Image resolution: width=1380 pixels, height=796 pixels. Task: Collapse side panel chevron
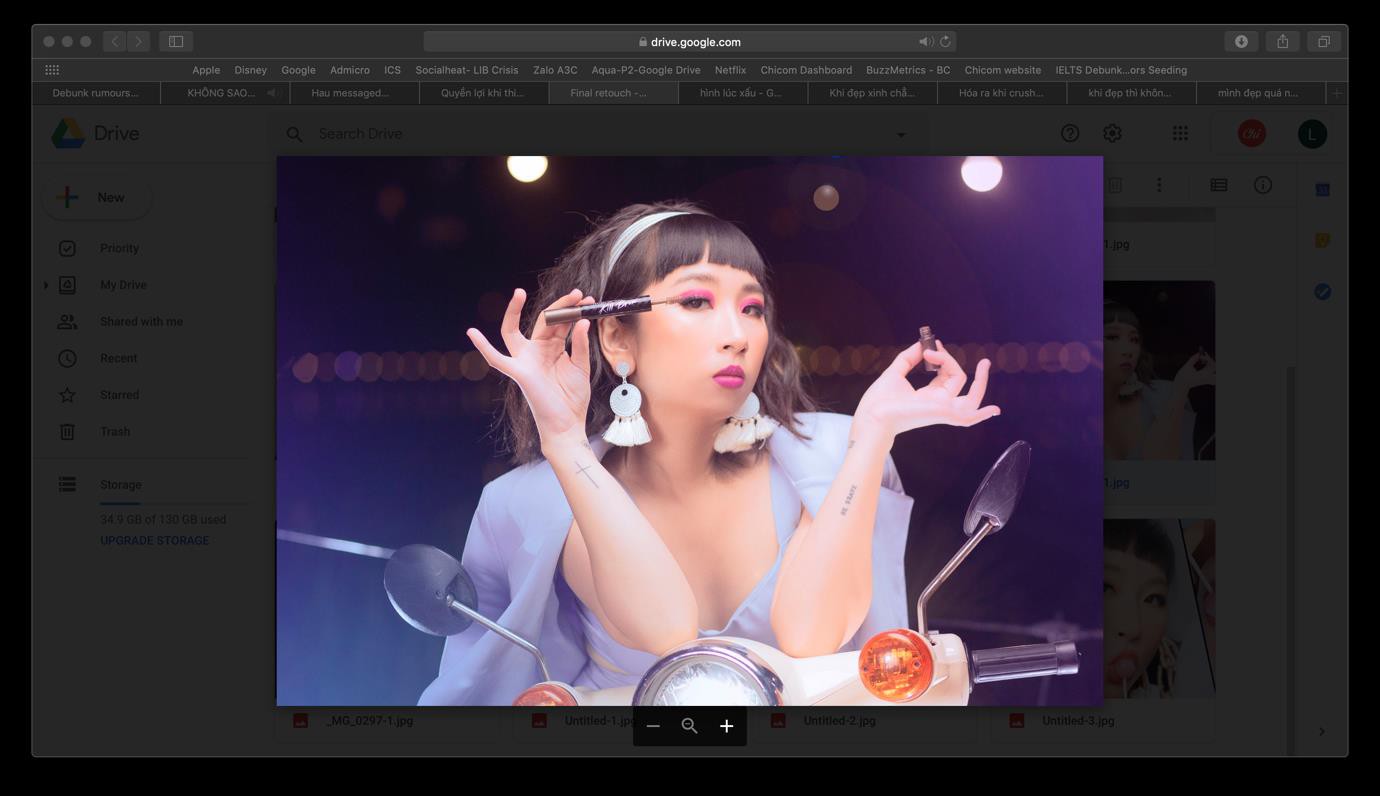(1322, 731)
